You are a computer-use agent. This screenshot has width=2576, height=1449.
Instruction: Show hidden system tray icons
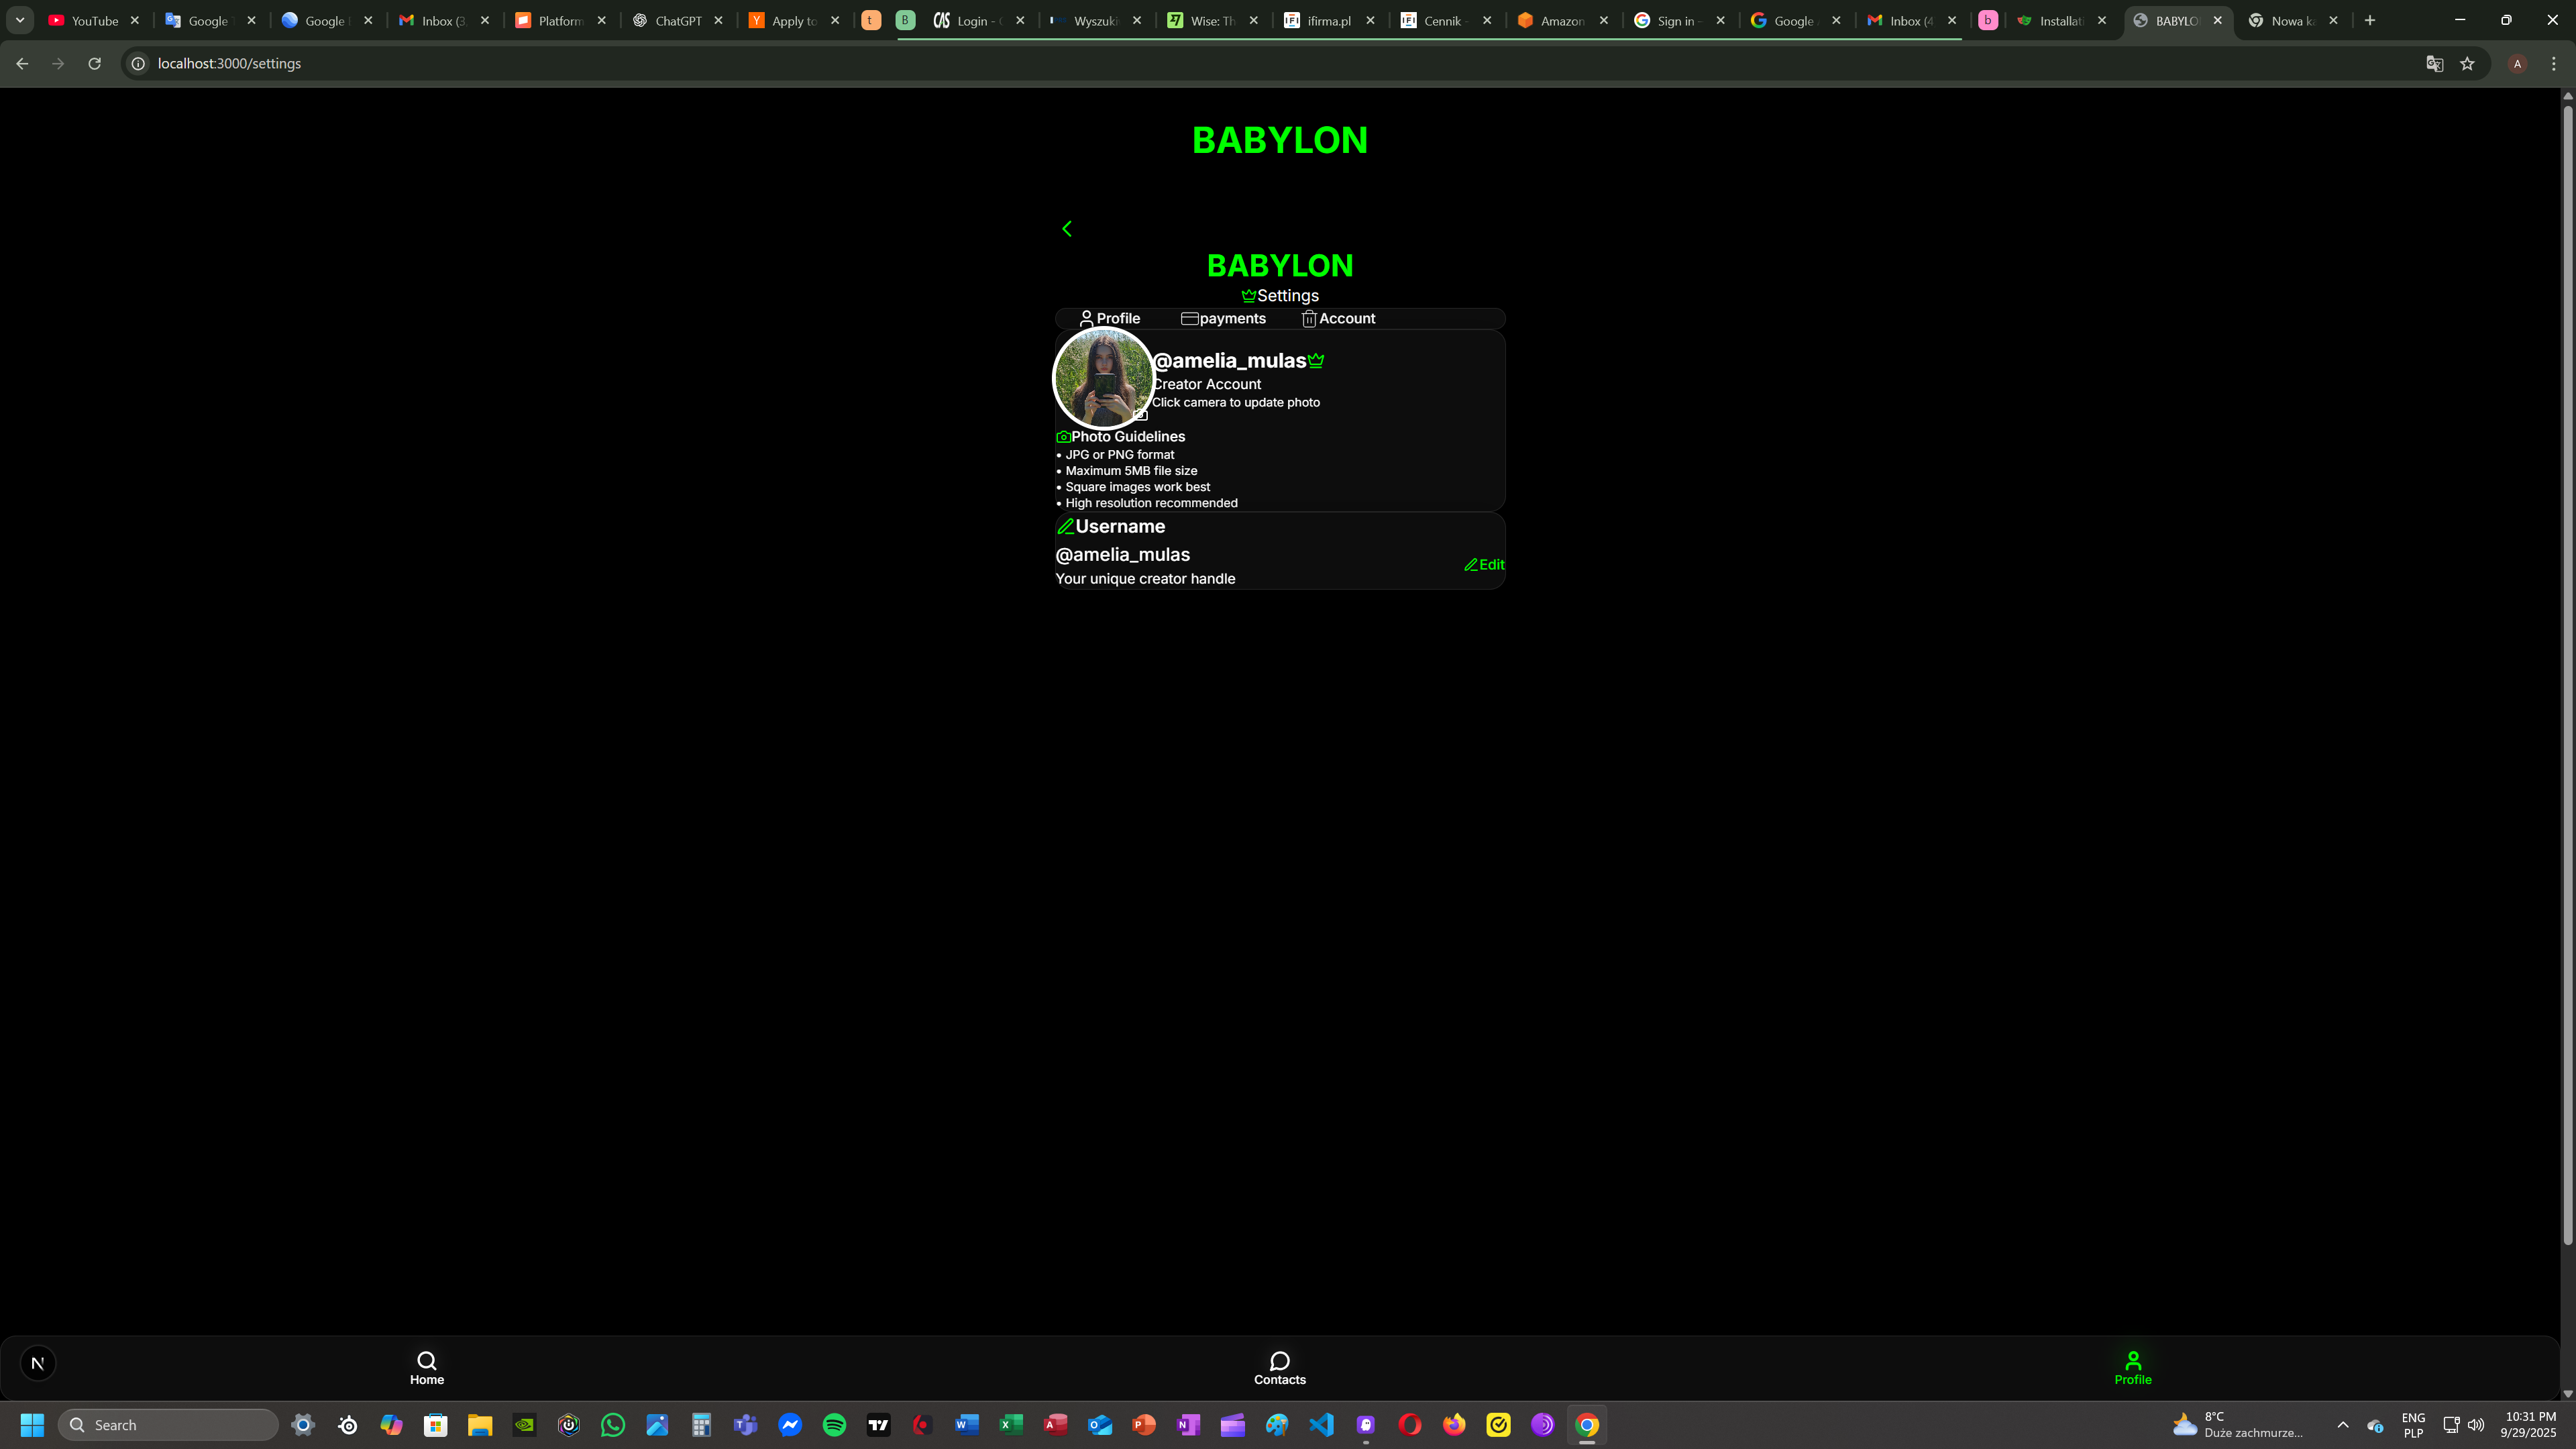pos(2342,1425)
